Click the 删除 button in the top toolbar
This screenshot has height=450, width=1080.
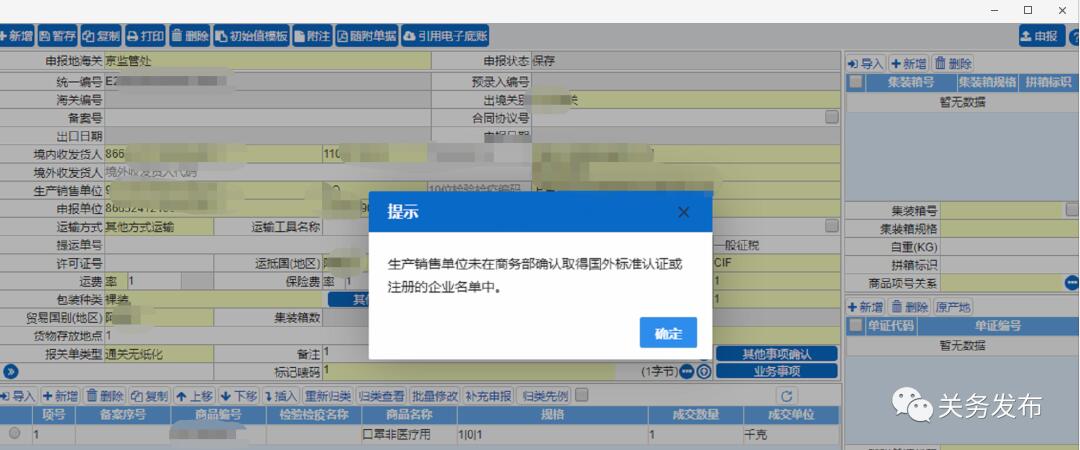(x=189, y=36)
